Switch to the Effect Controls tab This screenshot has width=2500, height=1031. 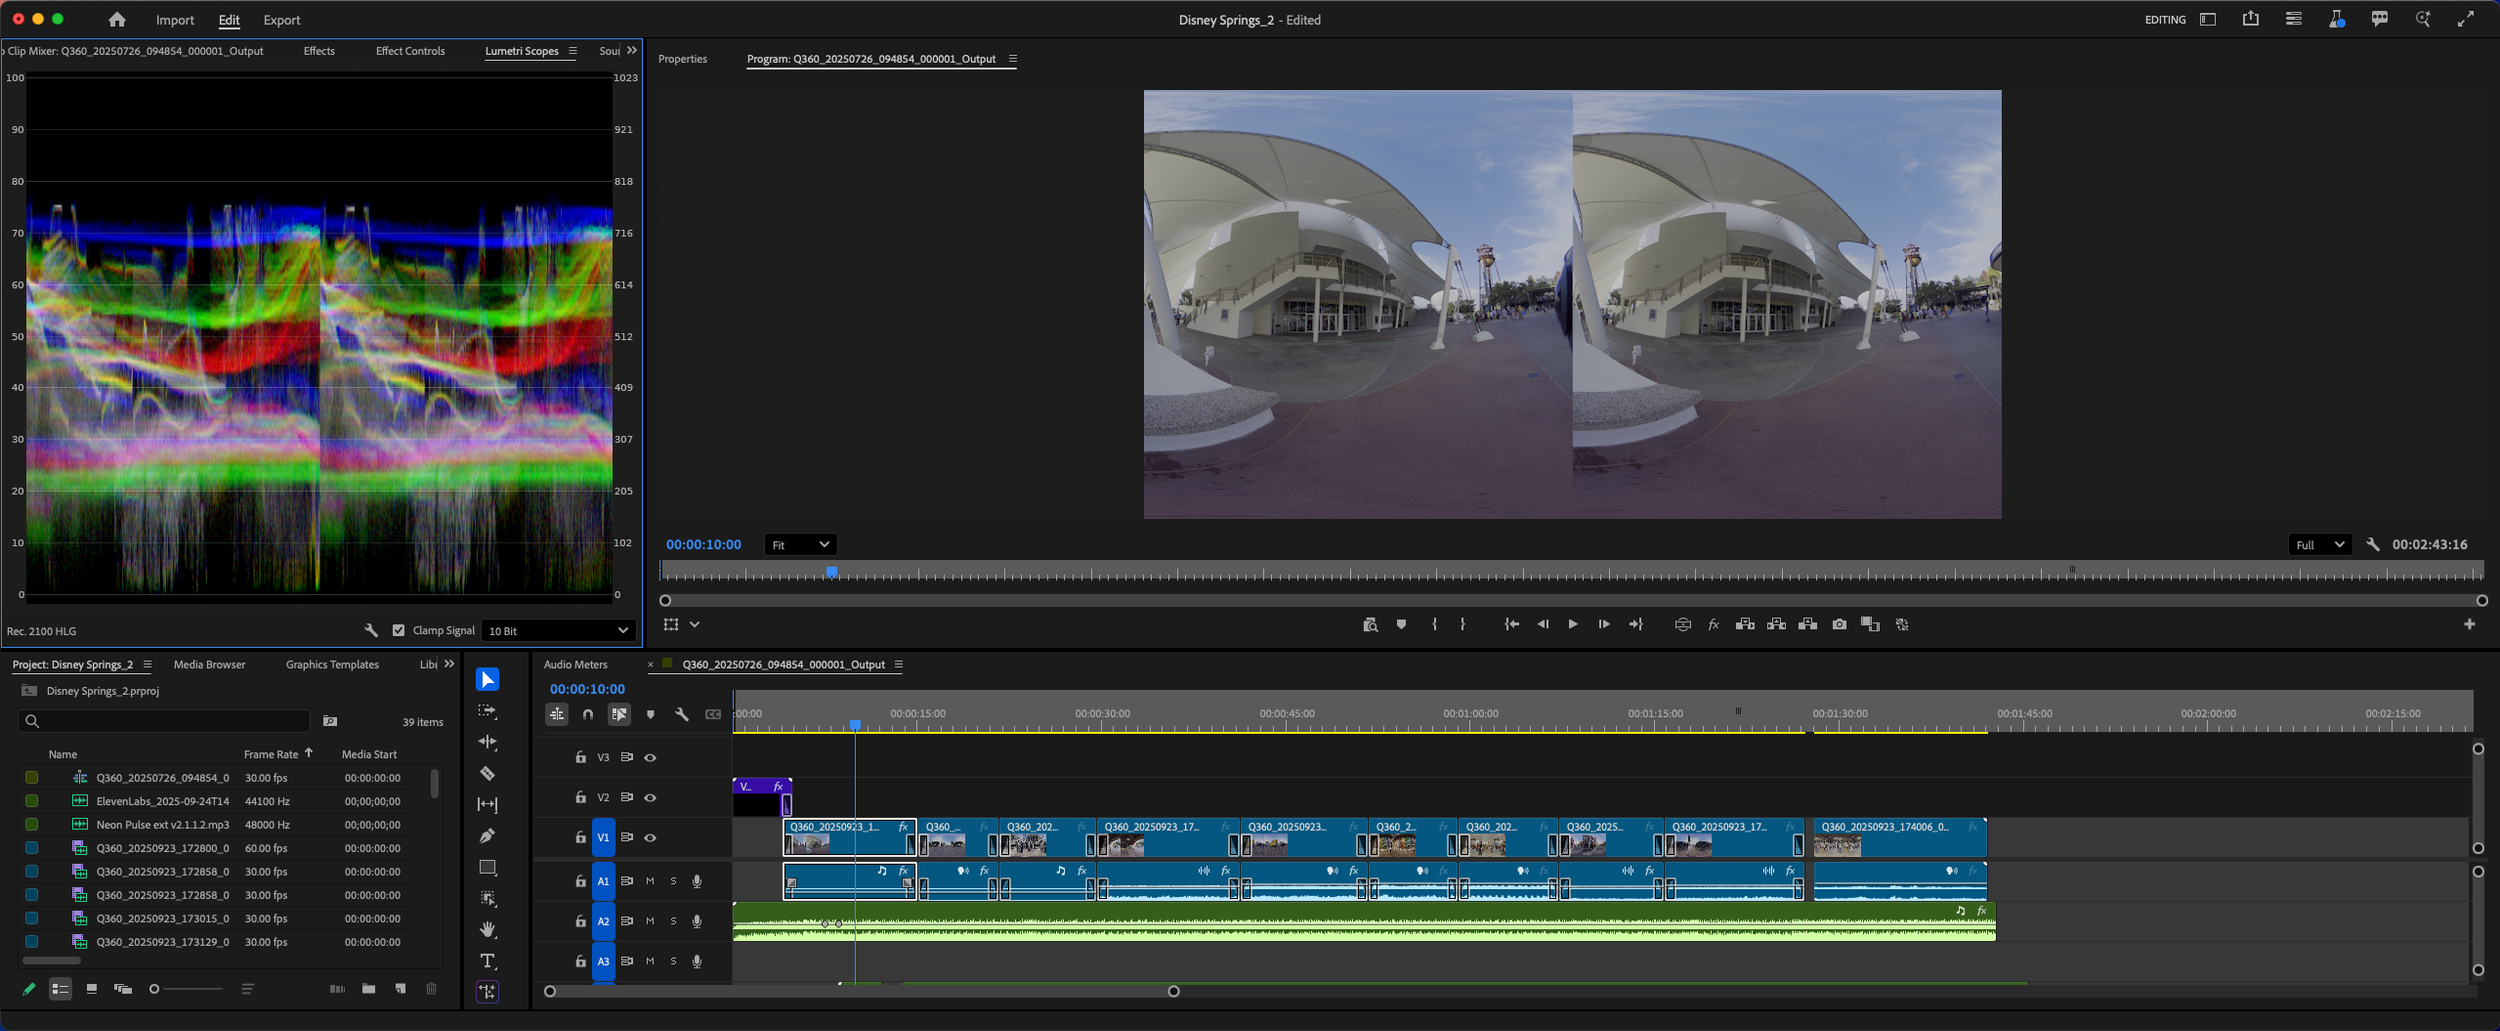click(410, 51)
